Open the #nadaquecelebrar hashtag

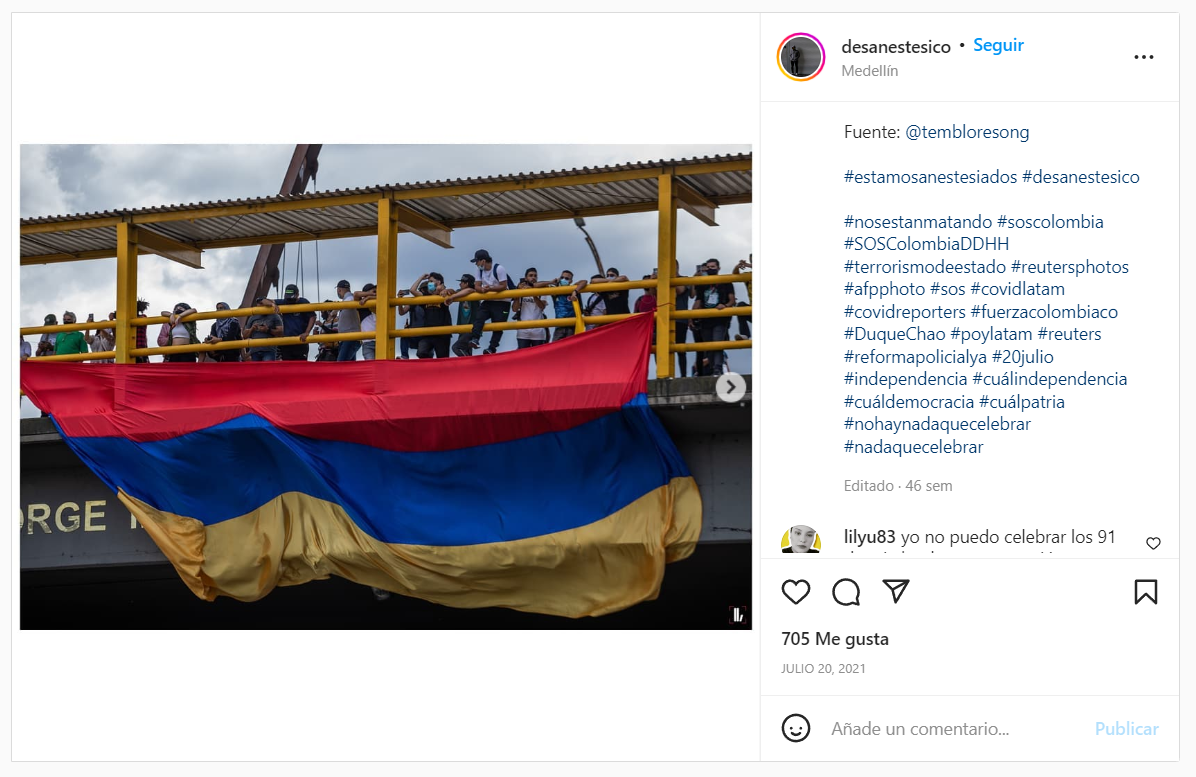pos(913,447)
